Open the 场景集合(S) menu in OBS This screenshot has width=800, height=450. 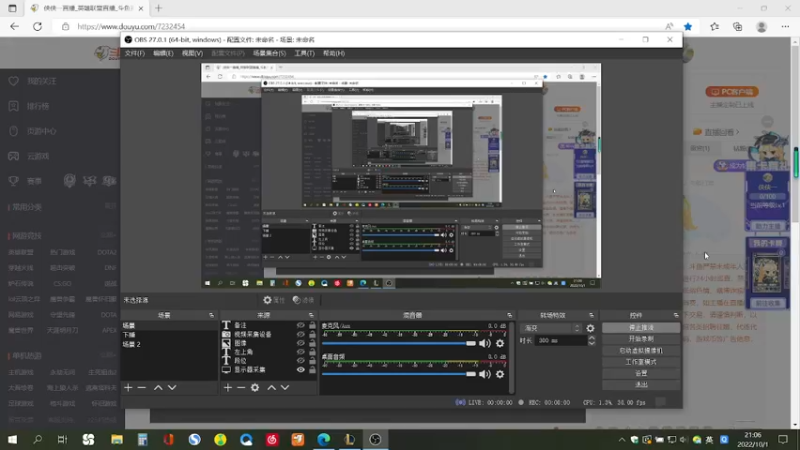pos(269,53)
